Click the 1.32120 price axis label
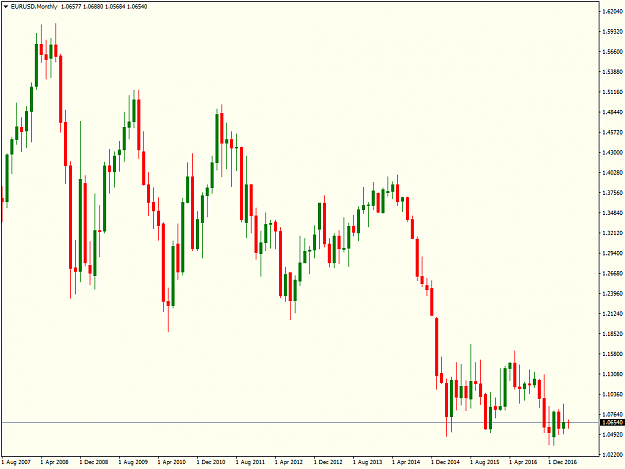The width and height of the screenshot is (625, 469). pyautogui.click(x=613, y=233)
